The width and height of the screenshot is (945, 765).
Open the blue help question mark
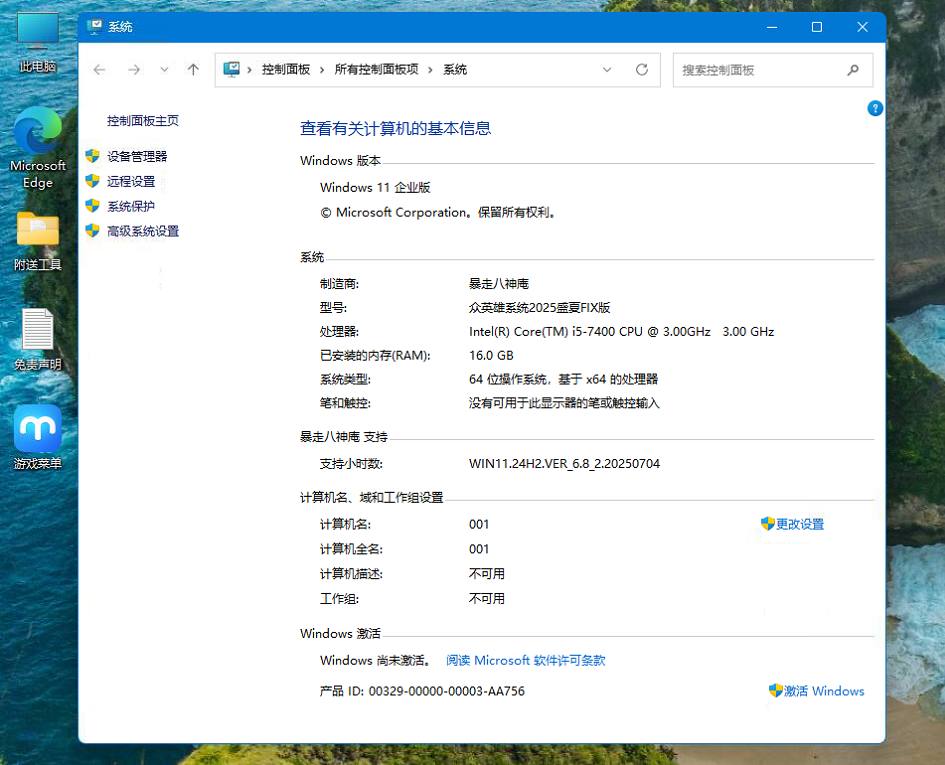point(875,109)
